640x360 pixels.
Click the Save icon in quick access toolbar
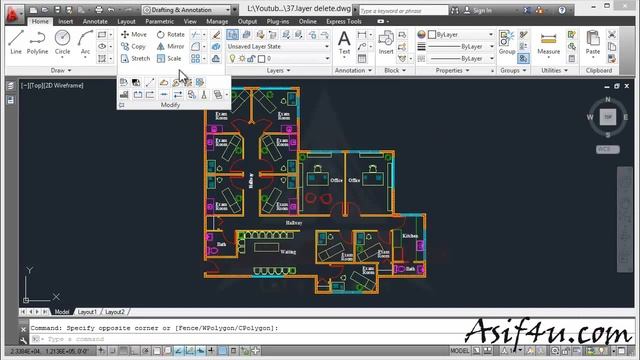click(58, 10)
